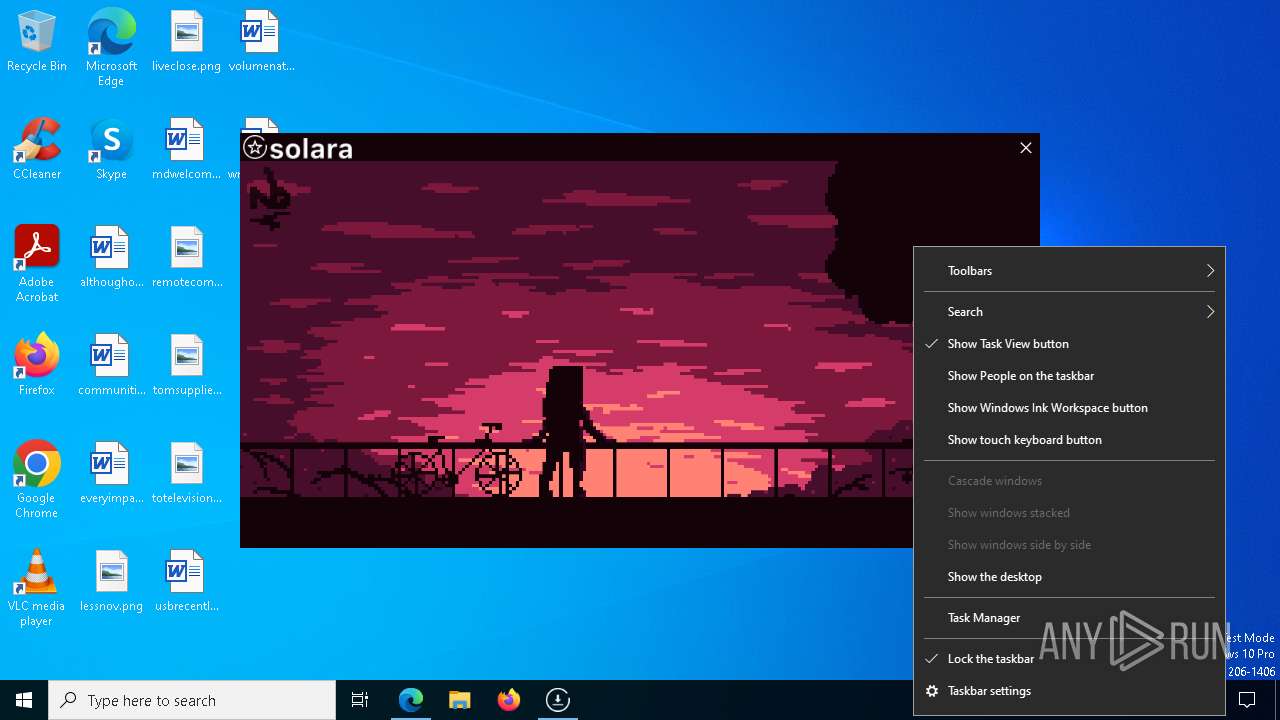Select the volumenat Word document icon
This screenshot has height=720, width=1280.
[261, 42]
